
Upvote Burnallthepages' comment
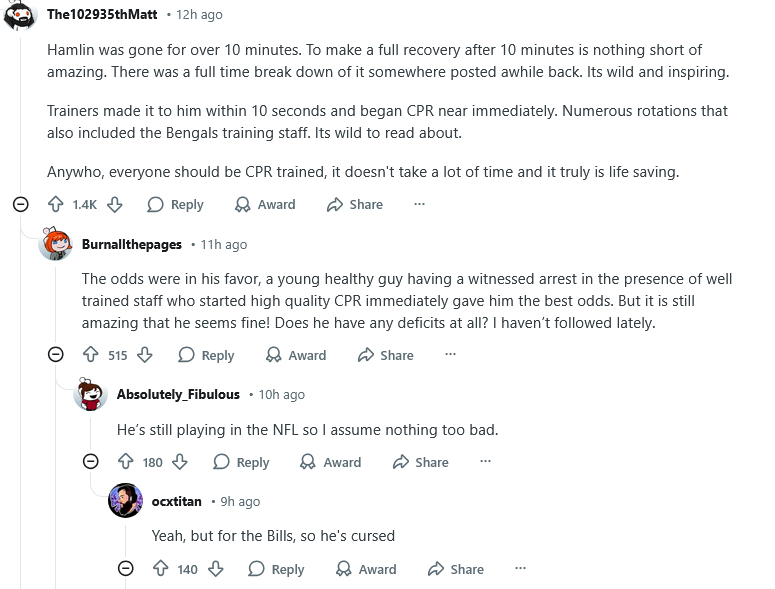[x=91, y=355]
